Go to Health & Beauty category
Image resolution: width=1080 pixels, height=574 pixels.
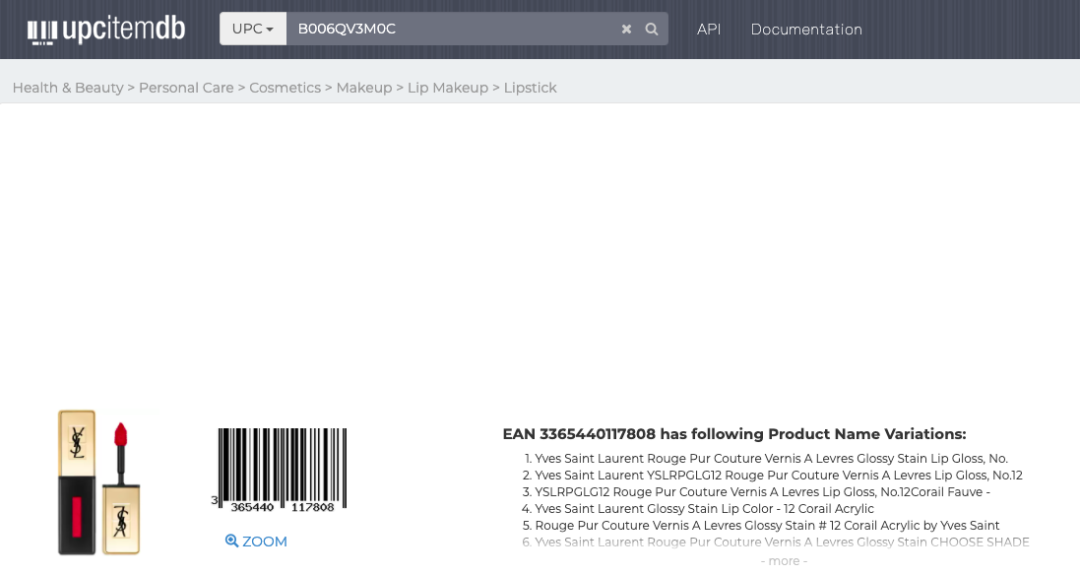(x=68, y=88)
